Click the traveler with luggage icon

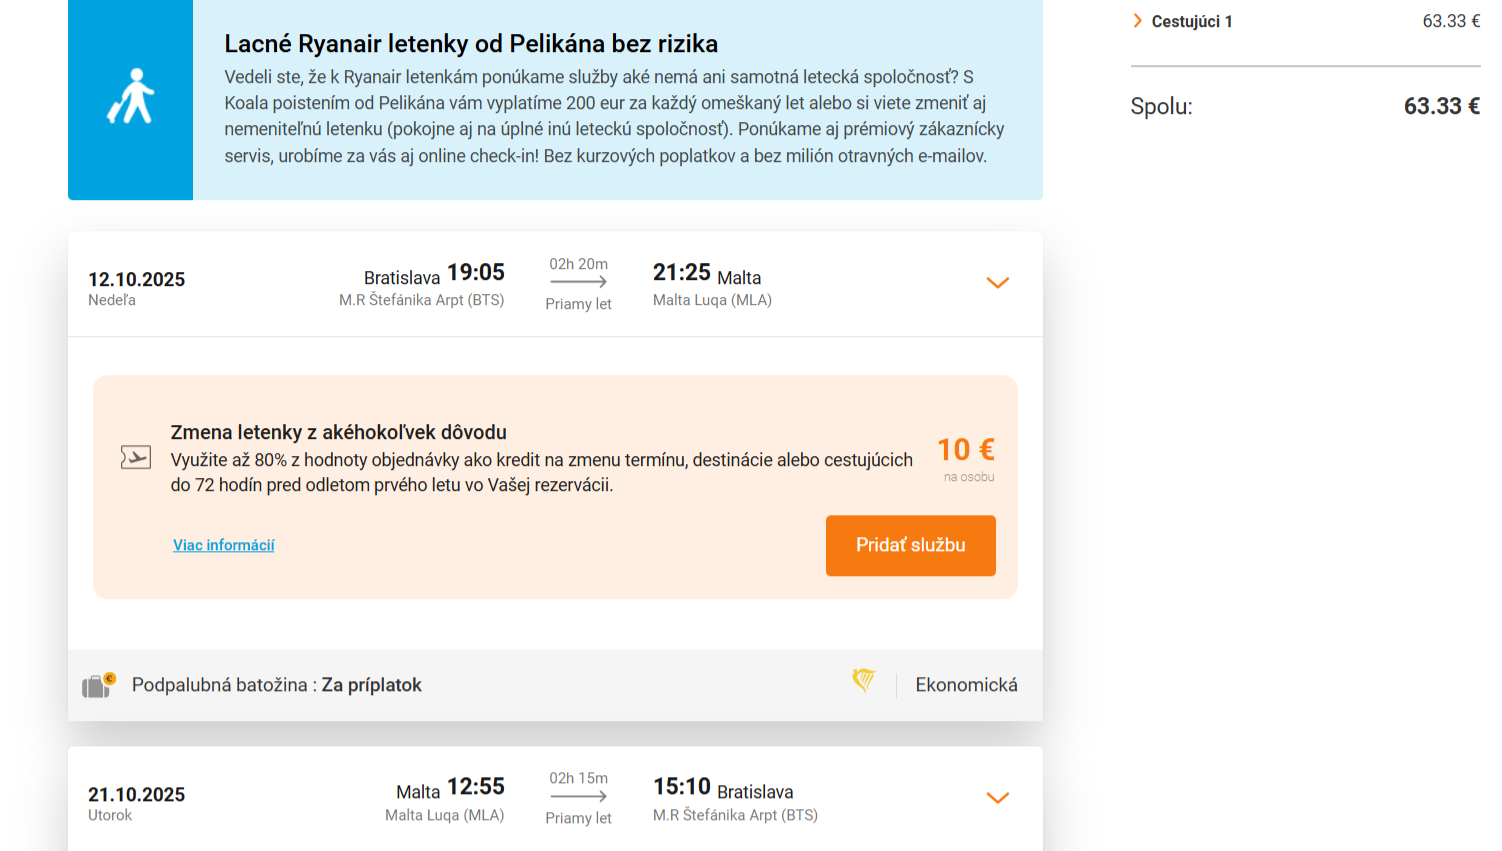[x=131, y=98]
